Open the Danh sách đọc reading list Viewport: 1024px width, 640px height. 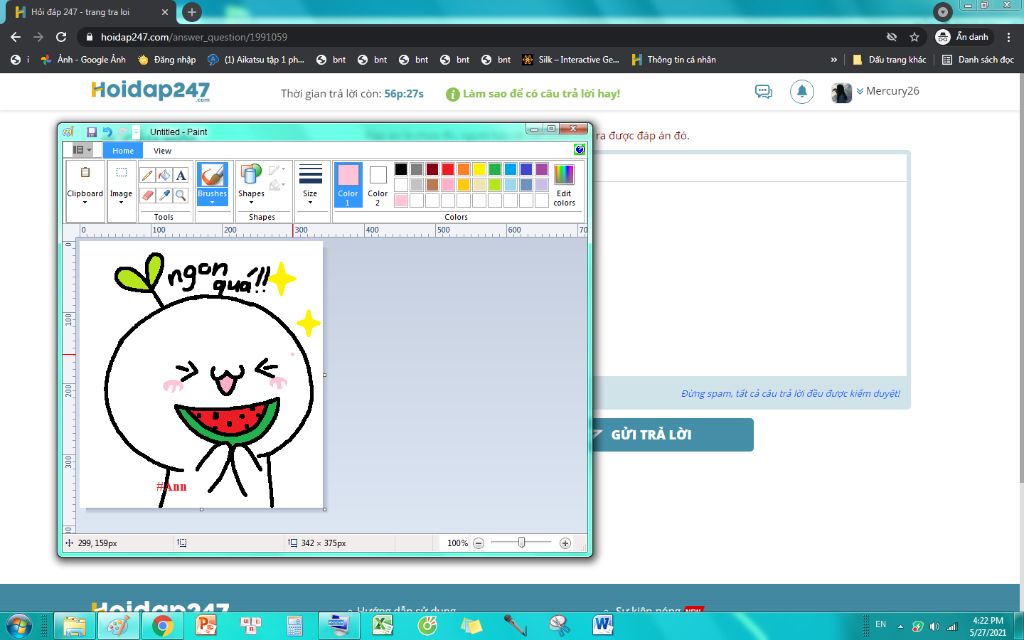point(978,59)
